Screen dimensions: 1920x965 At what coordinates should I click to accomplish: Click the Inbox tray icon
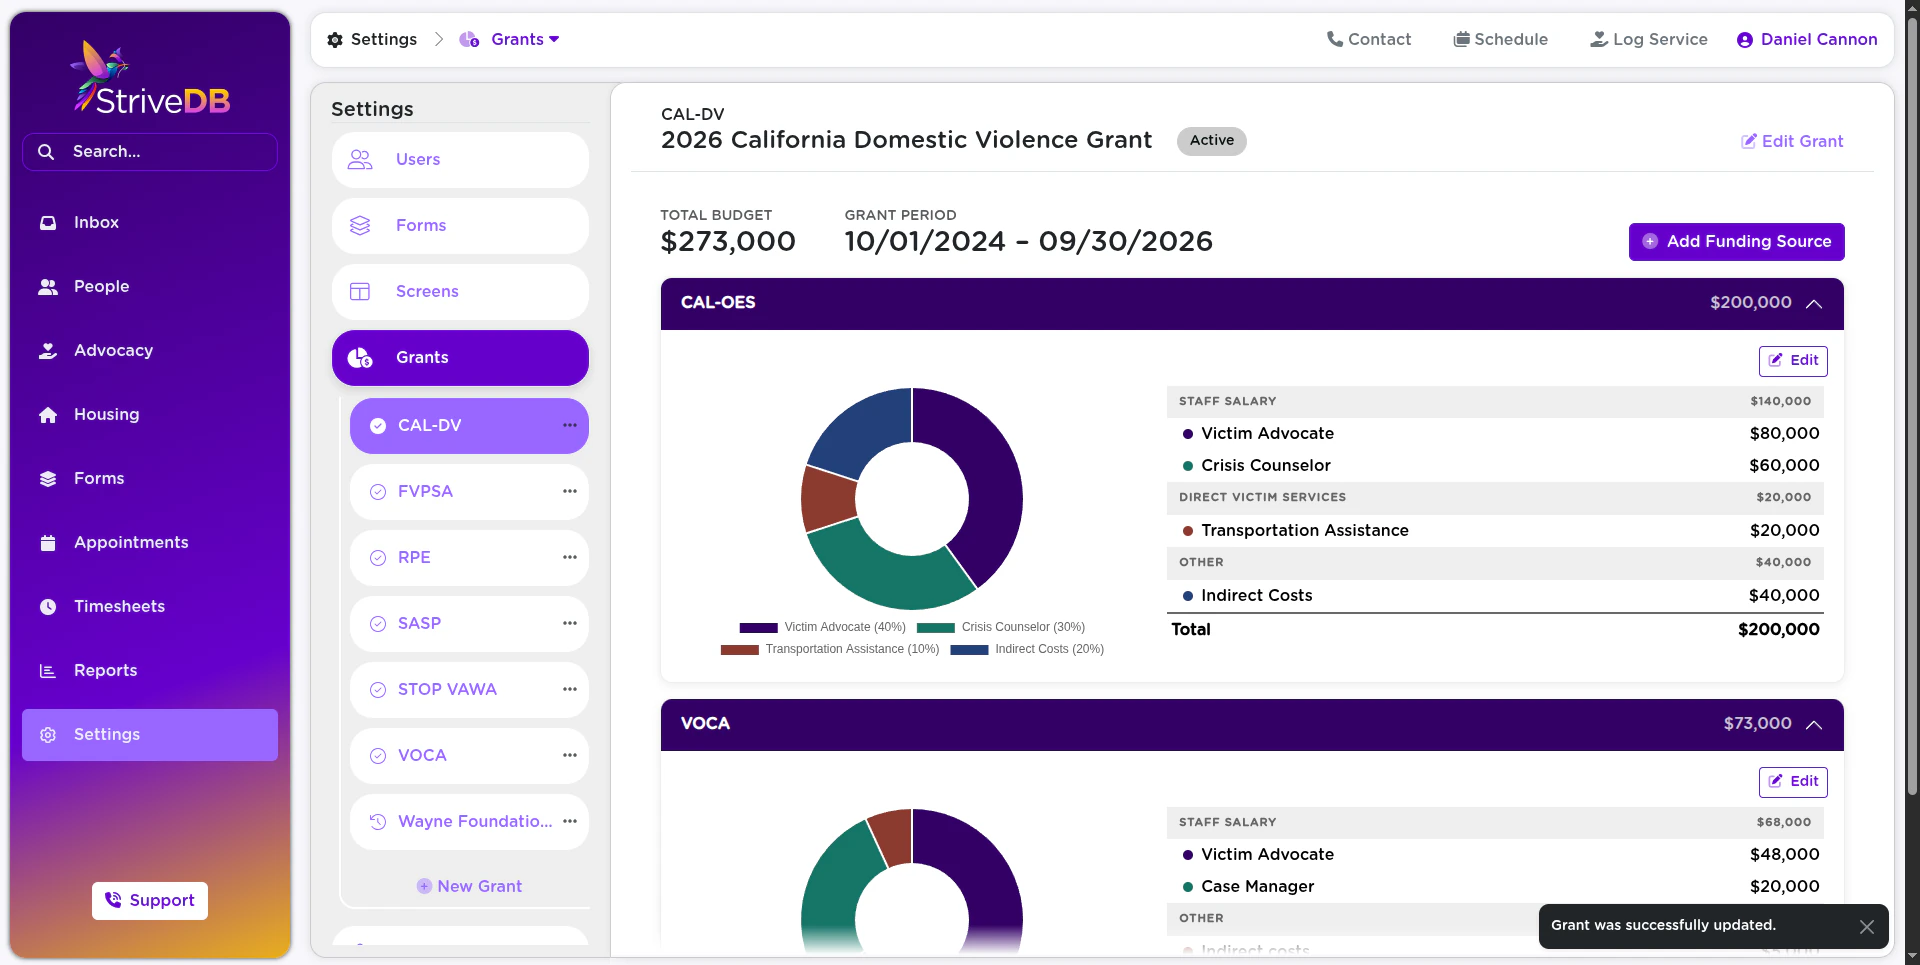[48, 223]
